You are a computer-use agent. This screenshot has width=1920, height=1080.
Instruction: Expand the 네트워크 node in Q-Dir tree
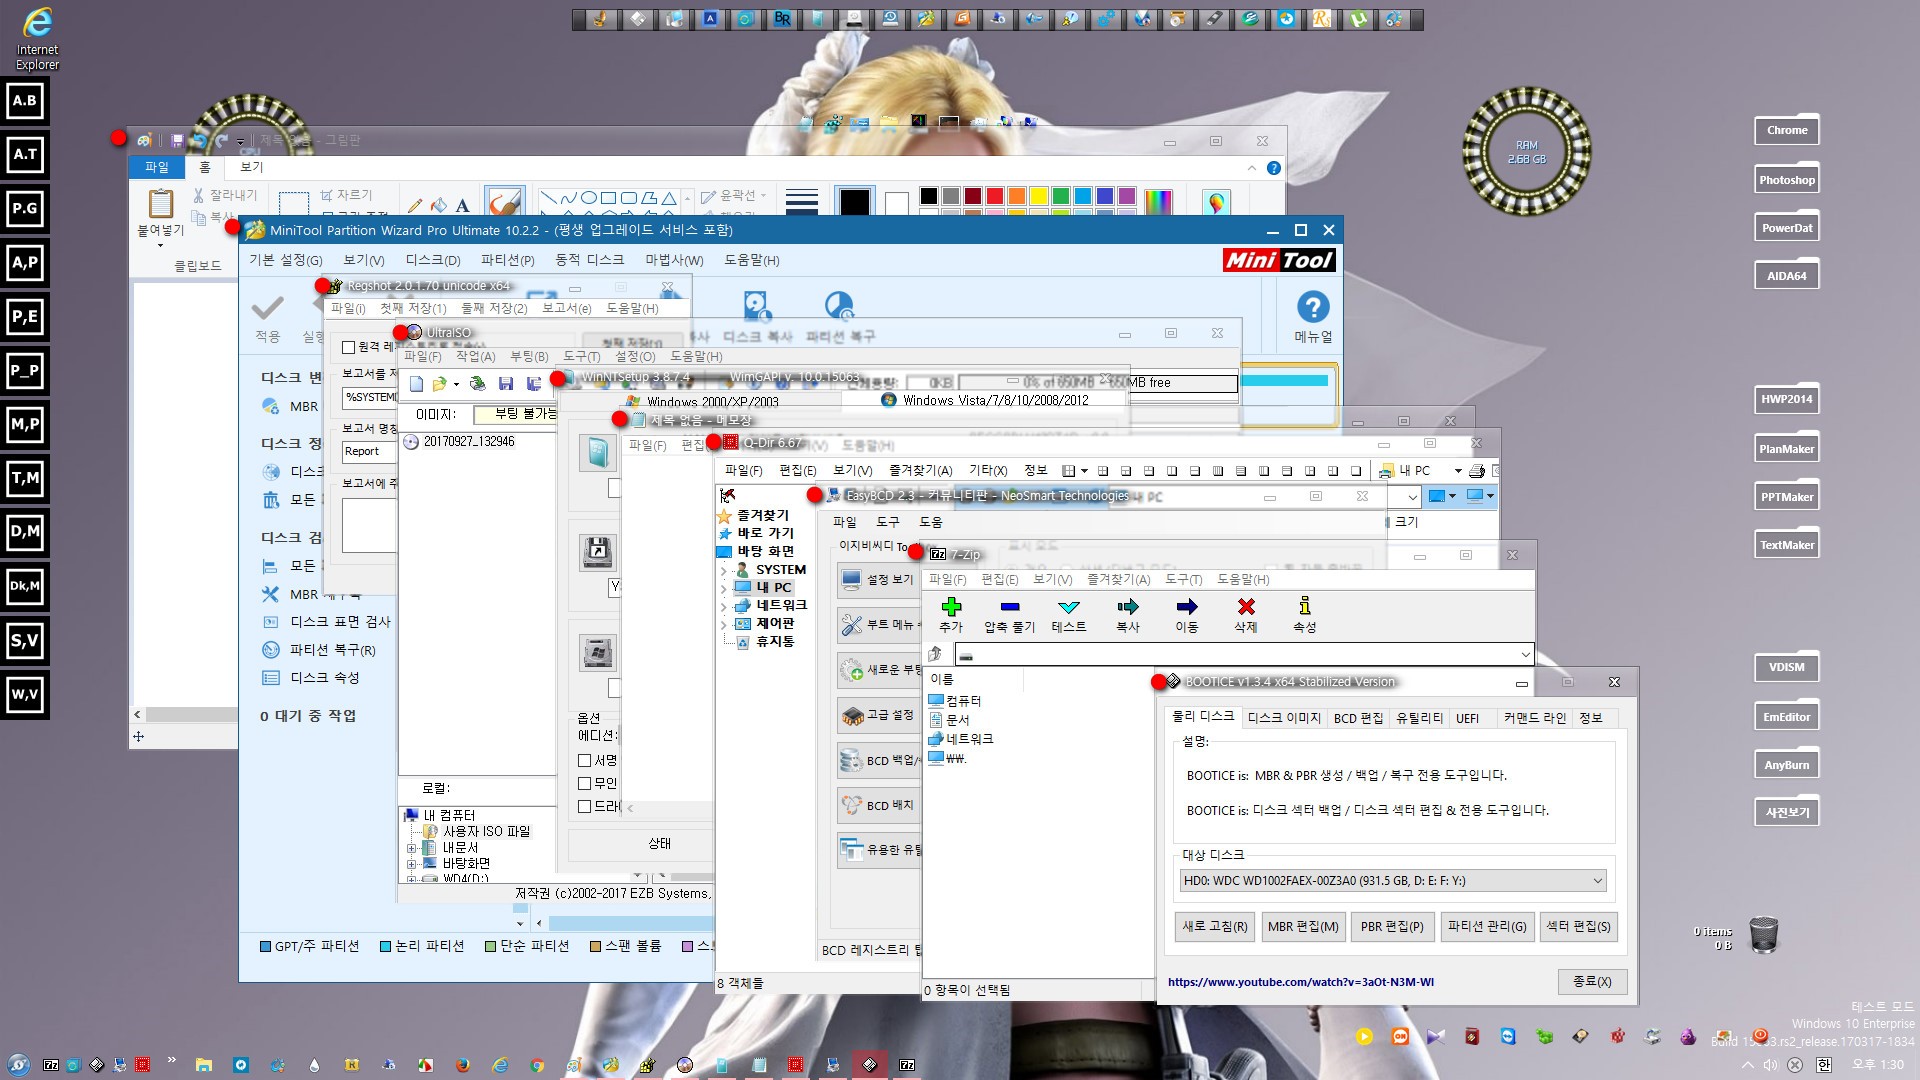click(724, 606)
